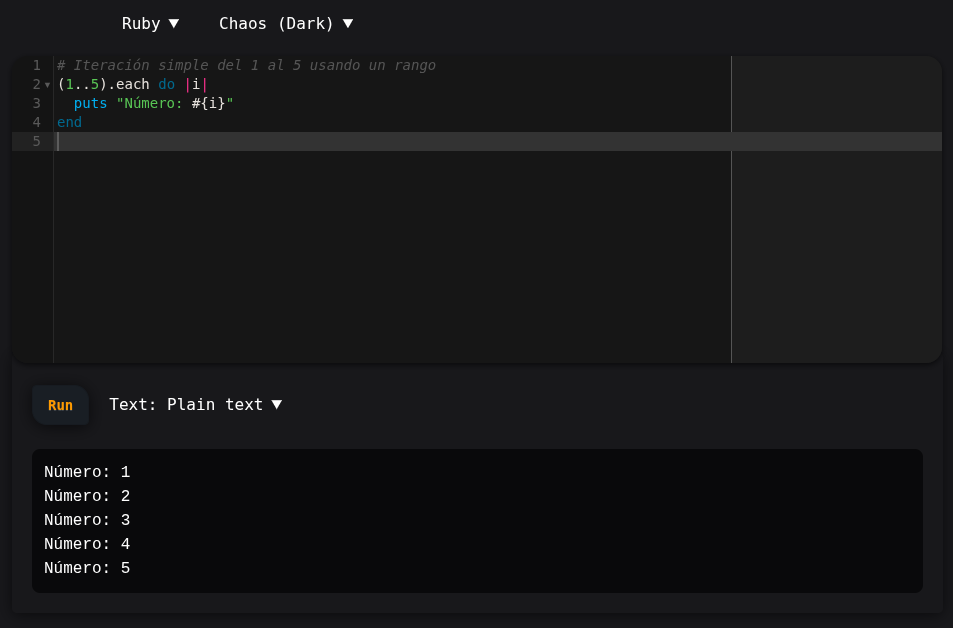953x628 pixels.
Task: Click the "end" keyword on line 4
Action: [x=69, y=122]
